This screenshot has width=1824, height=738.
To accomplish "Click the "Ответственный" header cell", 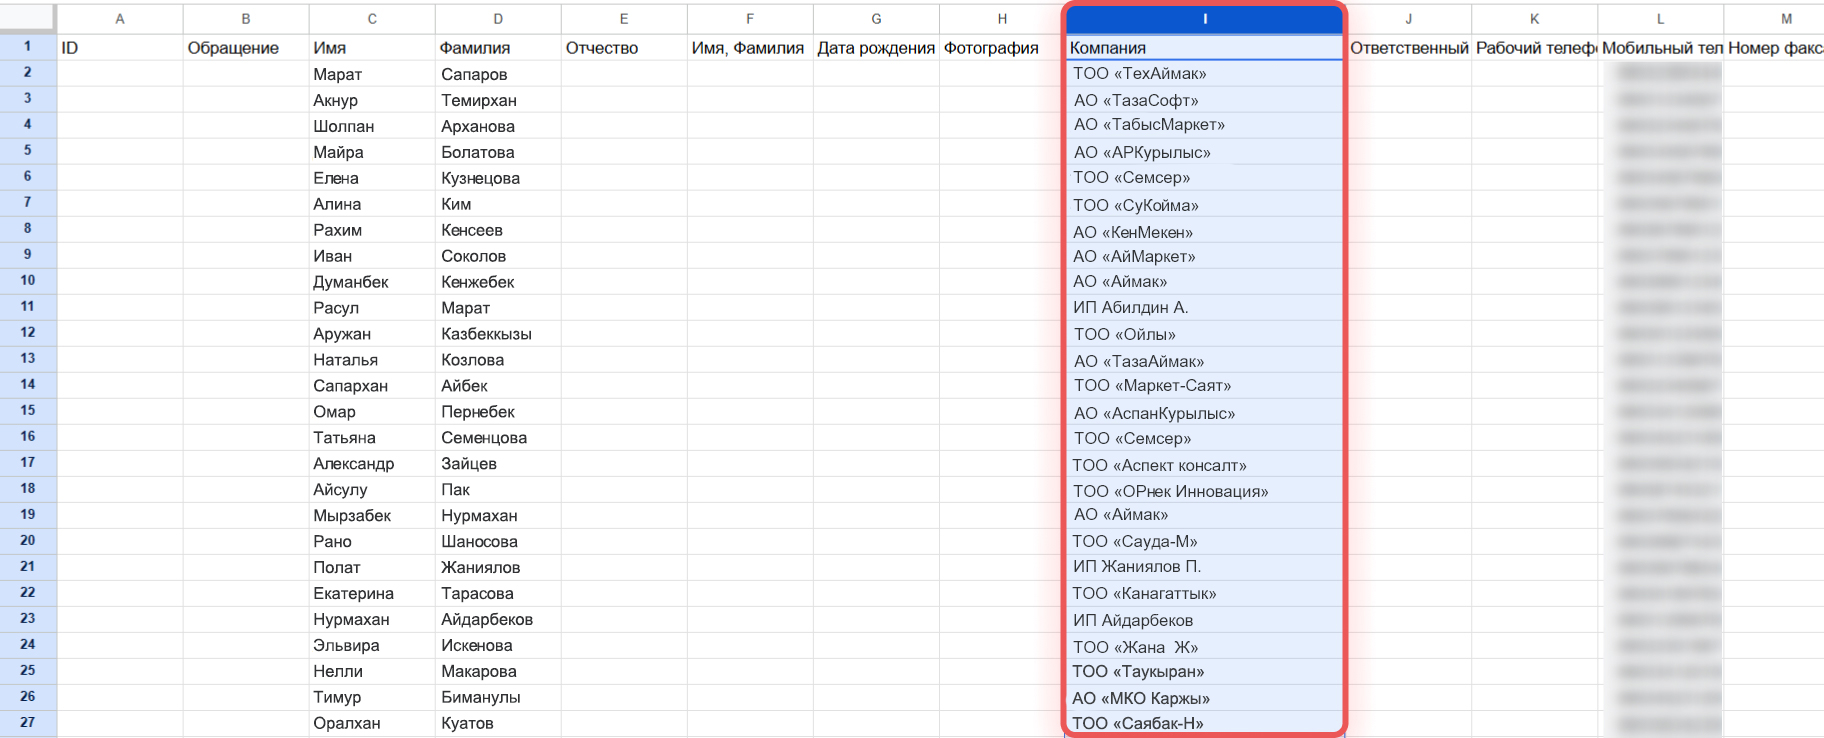I will point(1409,48).
